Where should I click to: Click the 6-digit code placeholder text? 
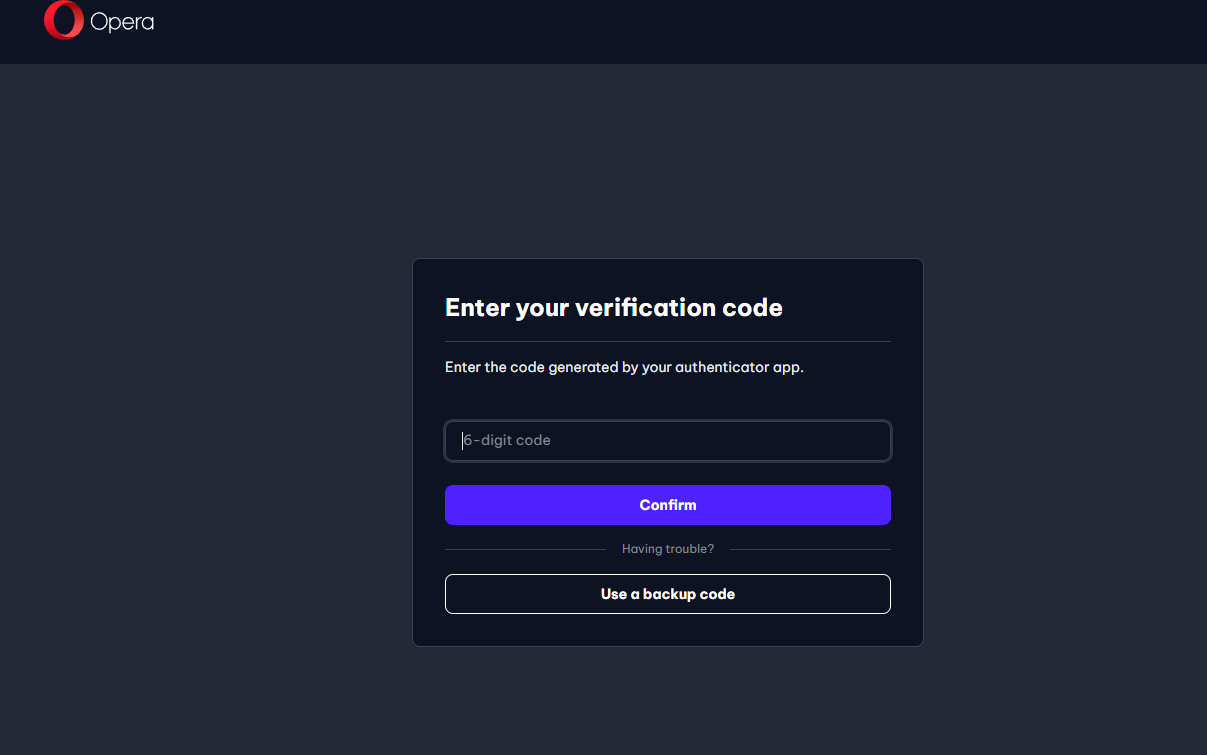(x=507, y=440)
